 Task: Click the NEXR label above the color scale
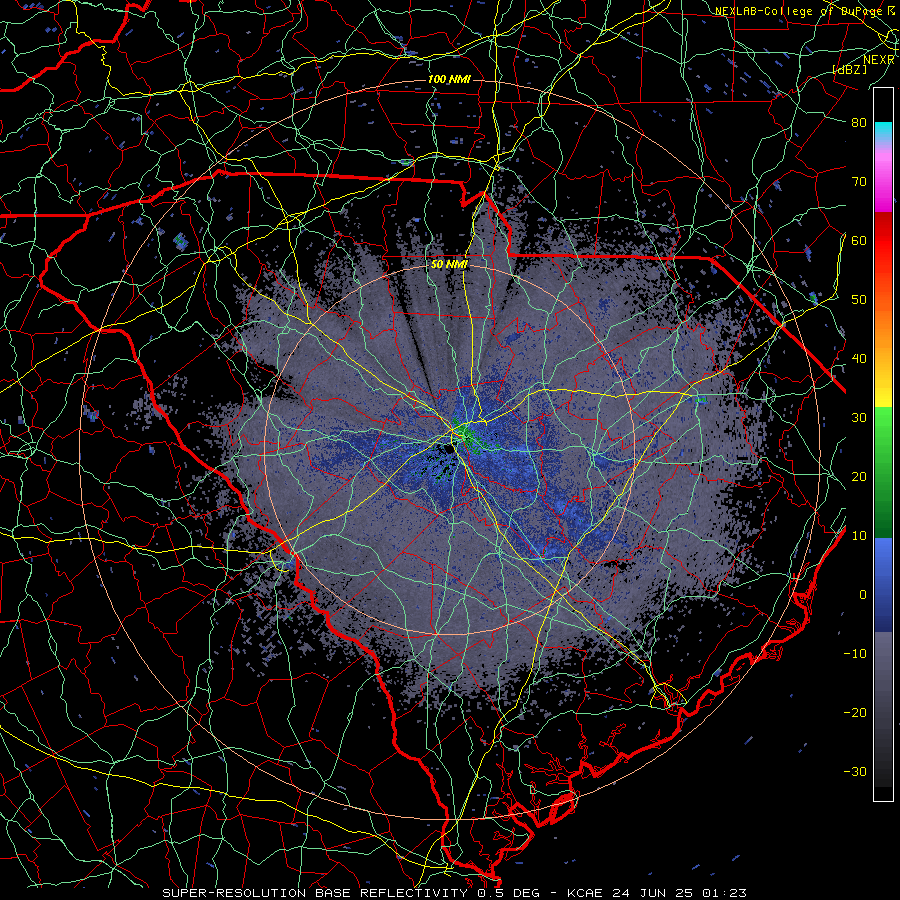(x=879, y=60)
